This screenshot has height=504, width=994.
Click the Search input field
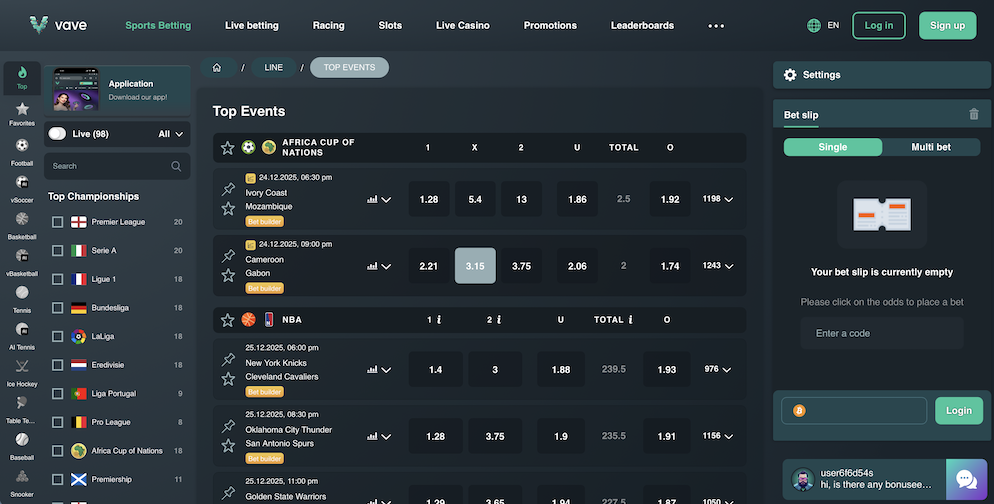[117, 166]
